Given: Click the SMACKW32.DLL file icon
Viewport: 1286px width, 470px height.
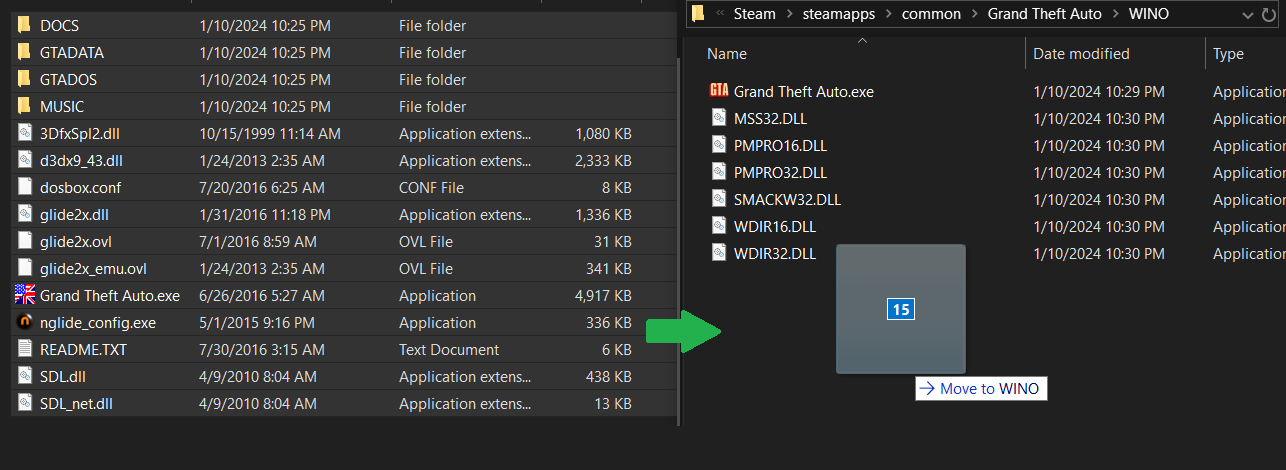Looking at the screenshot, I should (x=718, y=199).
